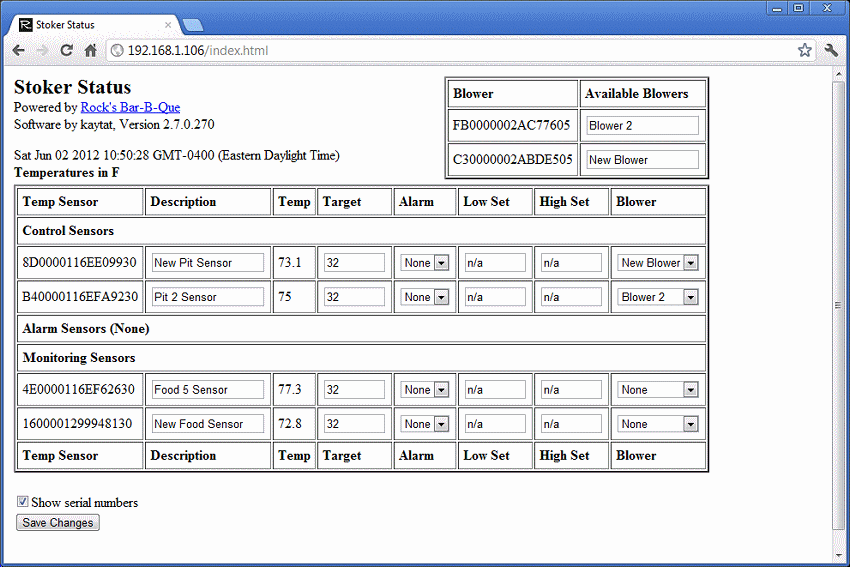Viewport: 850px width, 567px height.
Task: Click sensor serial 1600001299948130
Action: click(x=77, y=424)
